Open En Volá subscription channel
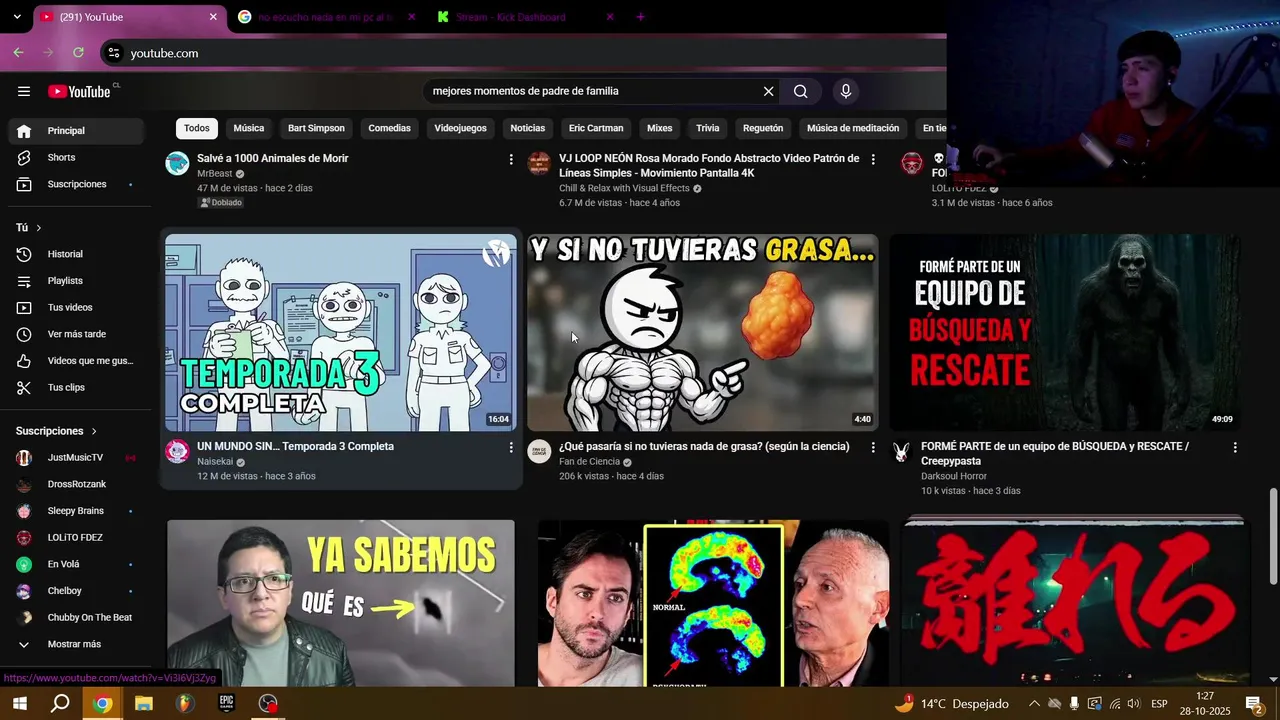This screenshot has height=720, width=1280. (76, 564)
